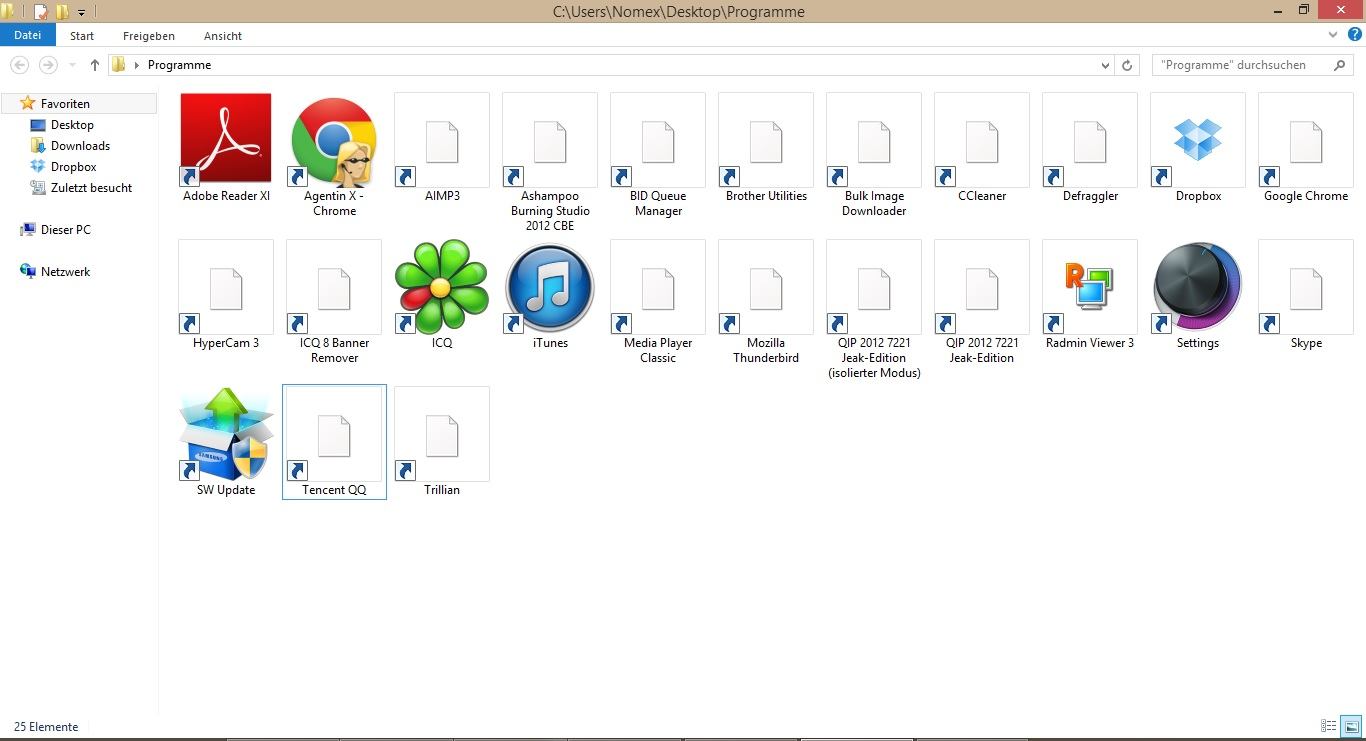Expand the address bar history dropdown

[x=1105, y=65]
